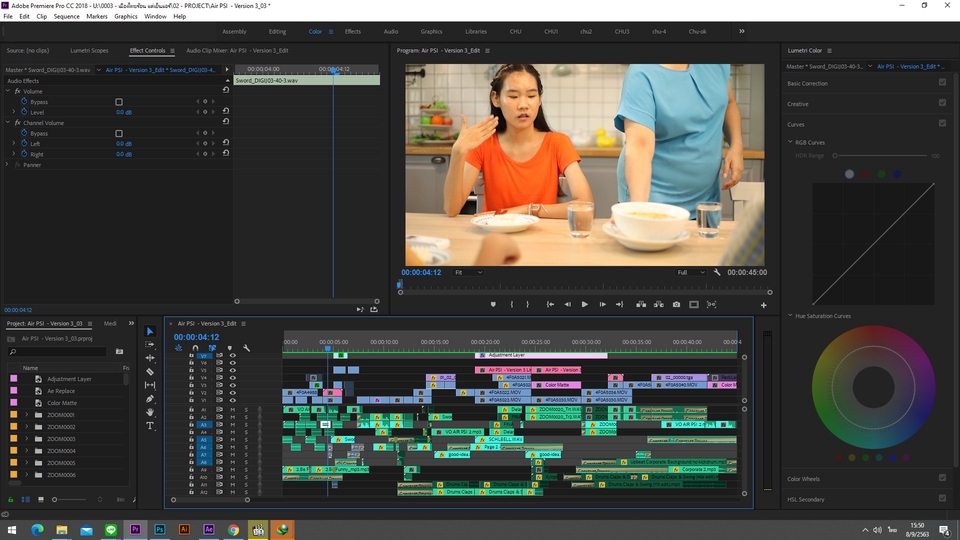Open the Graphics menu

click(x=126, y=17)
